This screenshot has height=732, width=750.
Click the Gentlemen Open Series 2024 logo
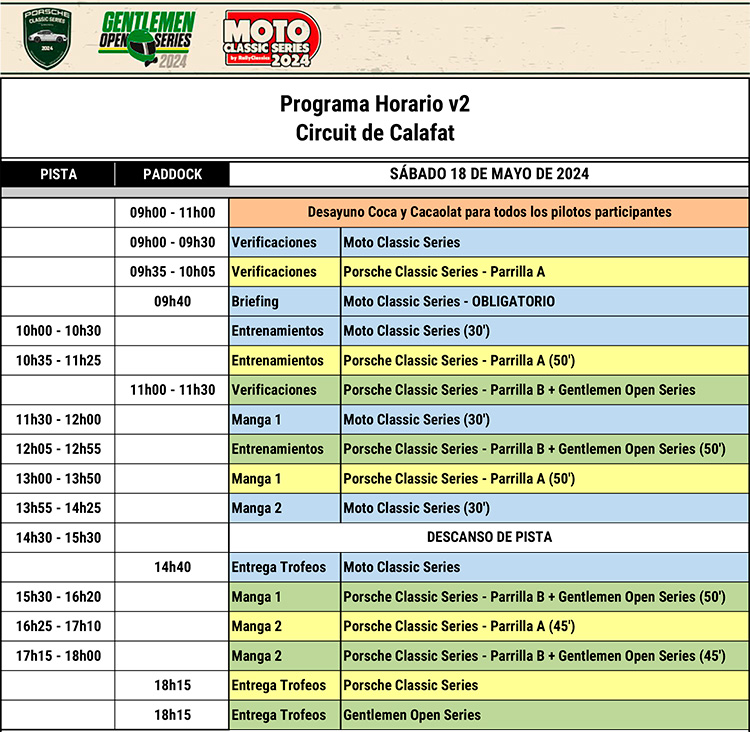click(146, 40)
